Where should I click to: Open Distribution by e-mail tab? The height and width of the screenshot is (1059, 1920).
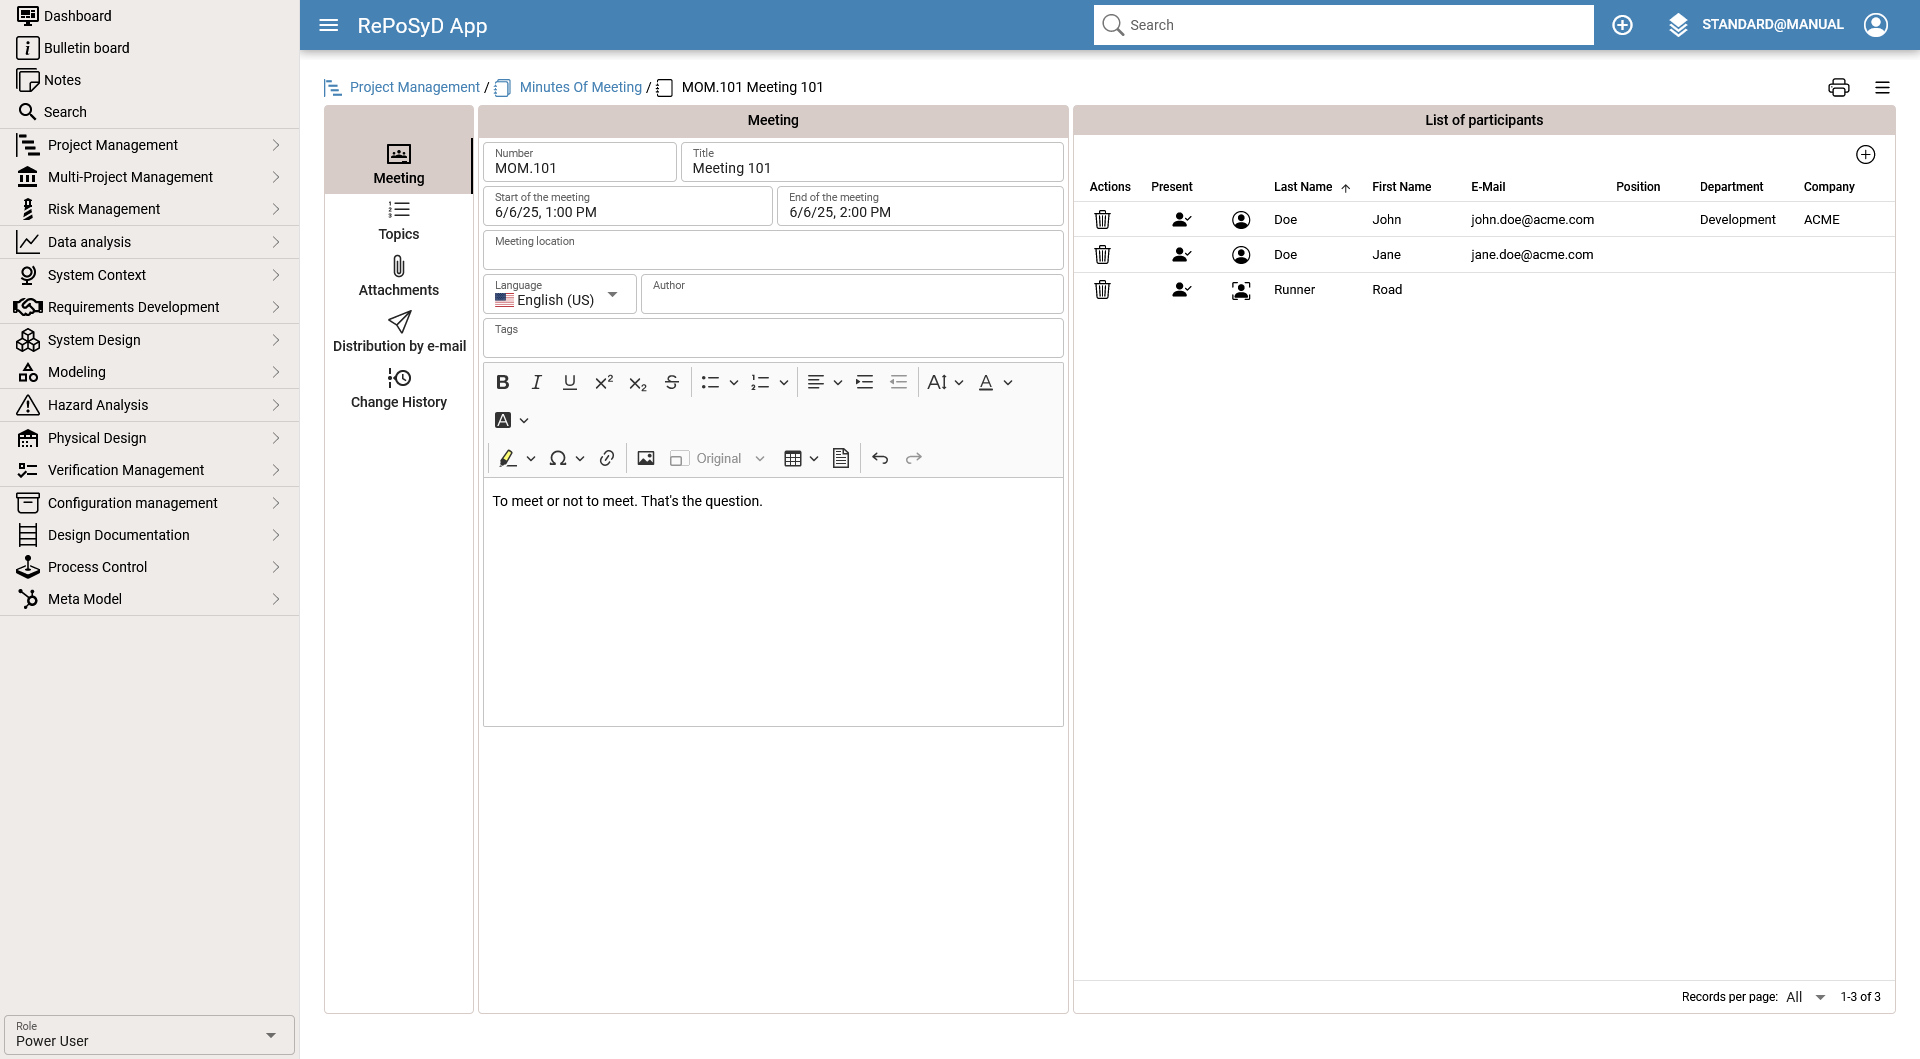[399, 333]
